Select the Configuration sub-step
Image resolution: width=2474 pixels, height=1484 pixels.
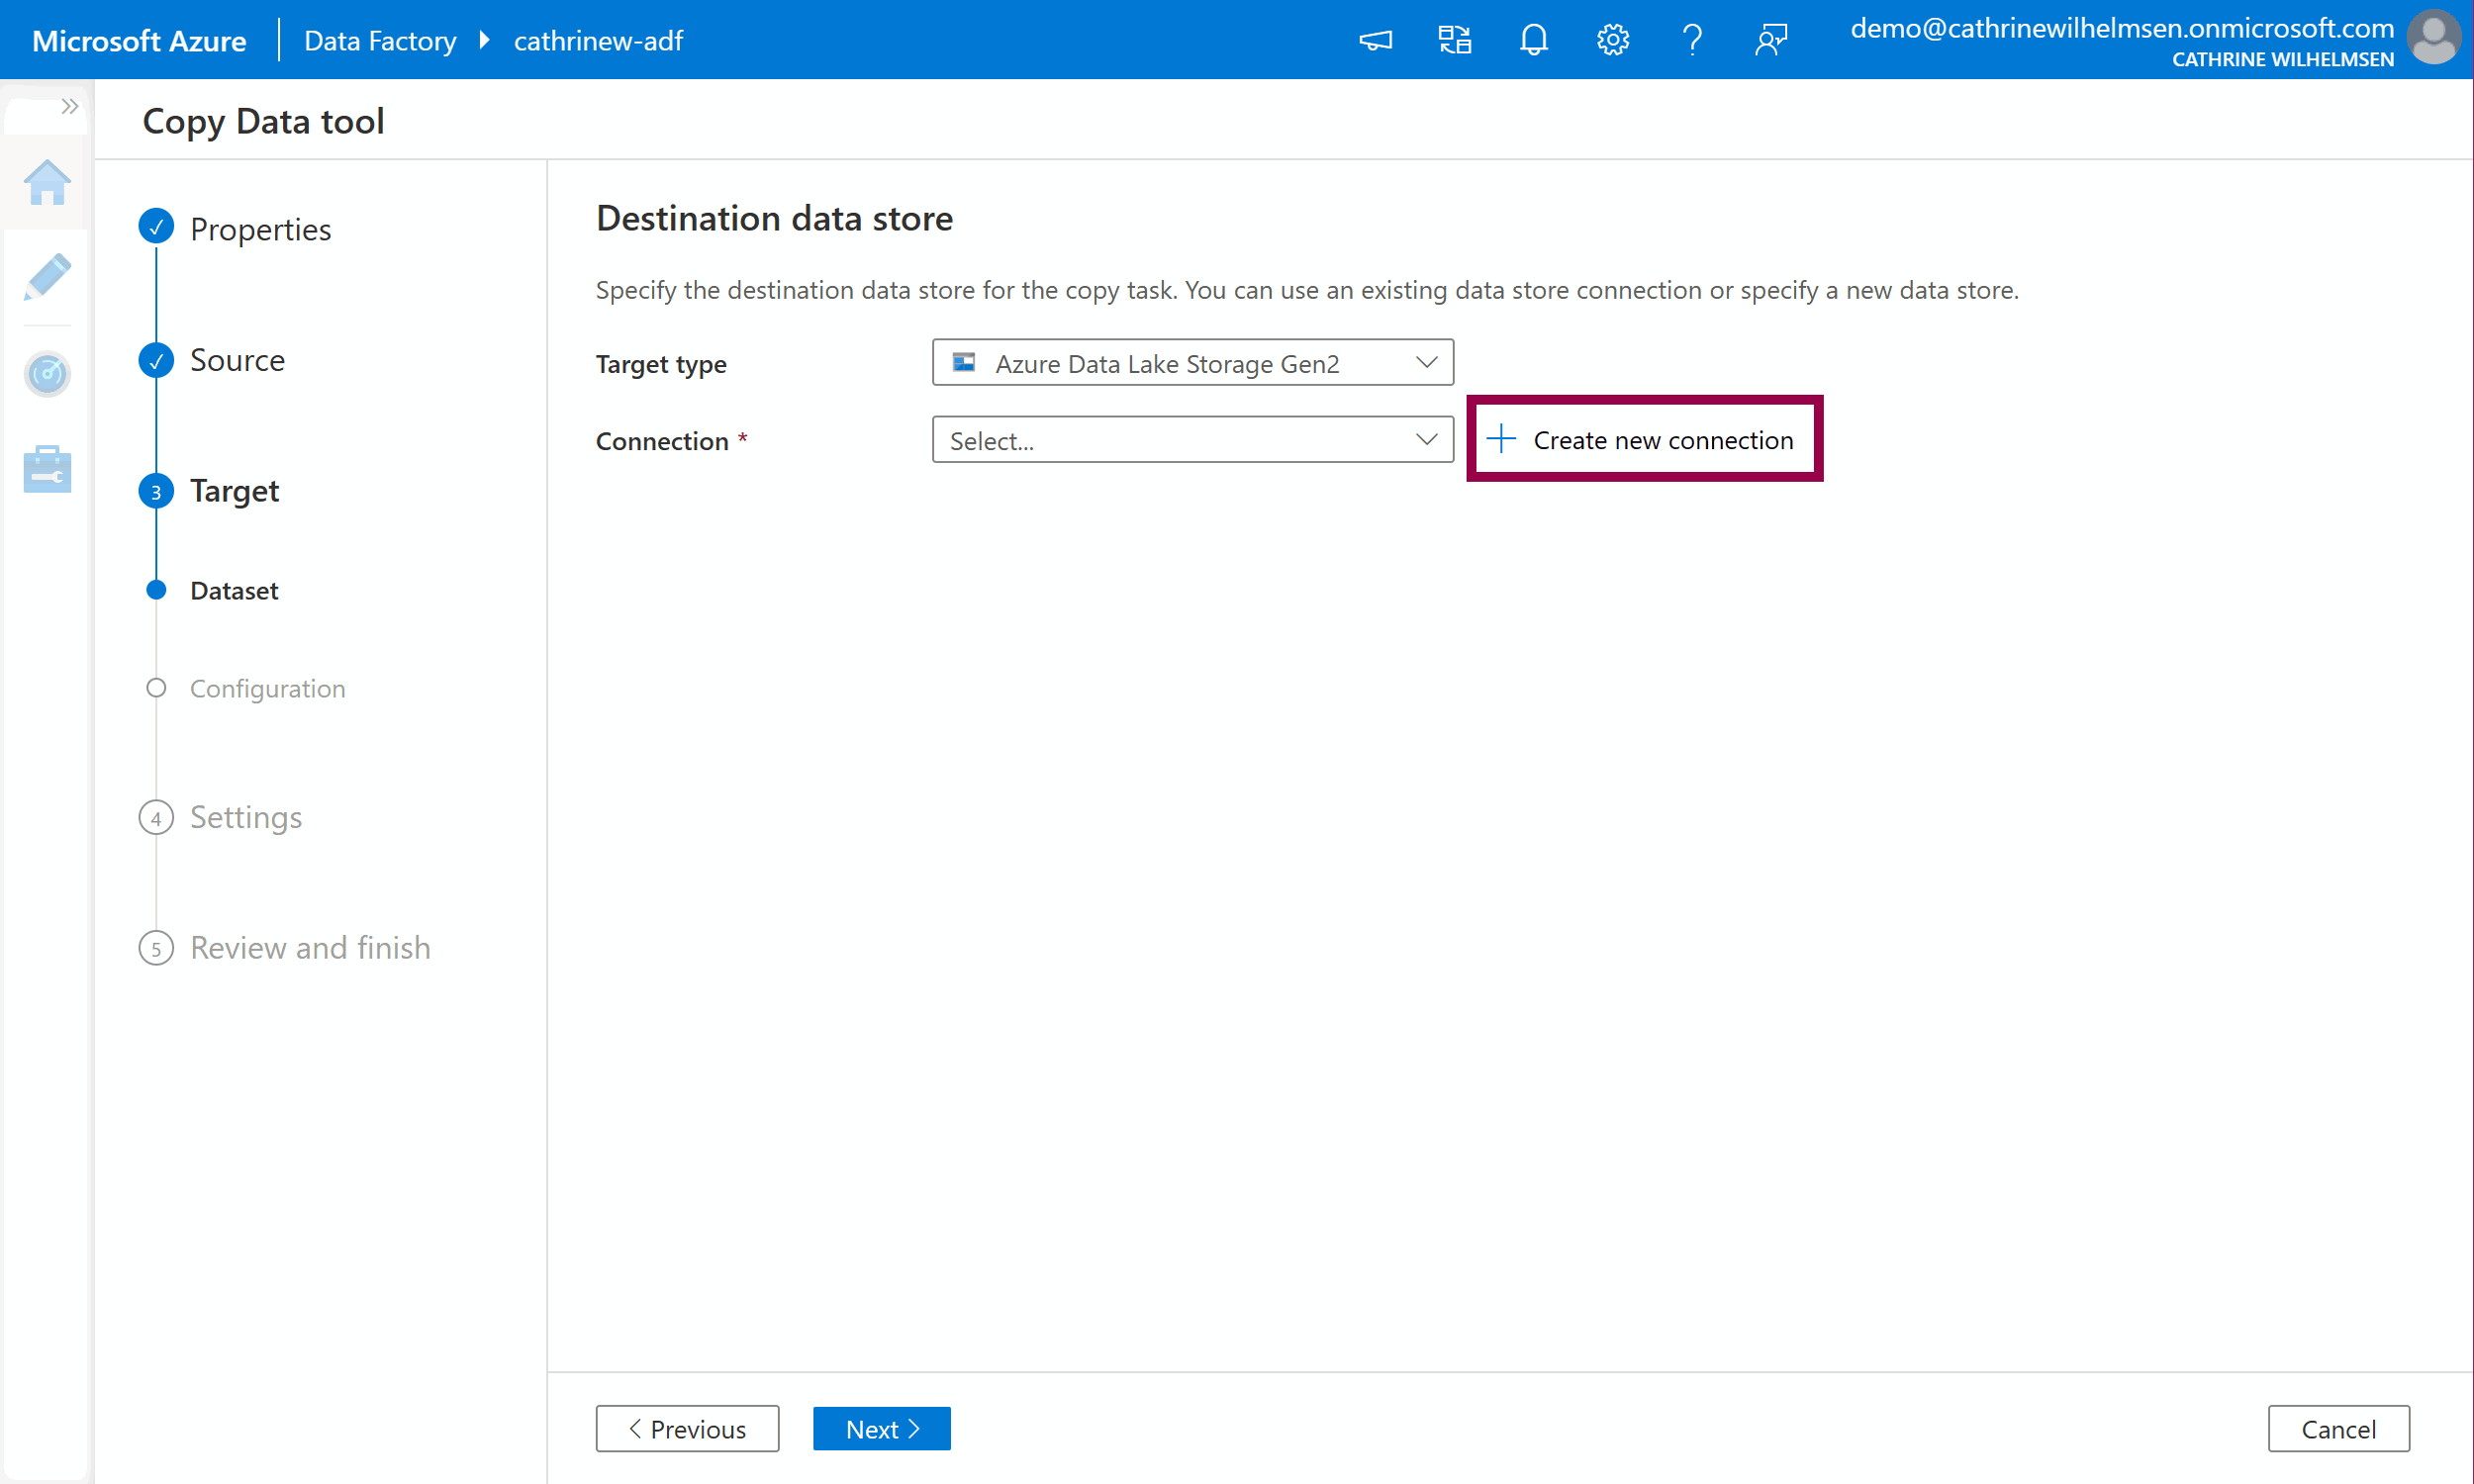pyautogui.click(x=267, y=688)
